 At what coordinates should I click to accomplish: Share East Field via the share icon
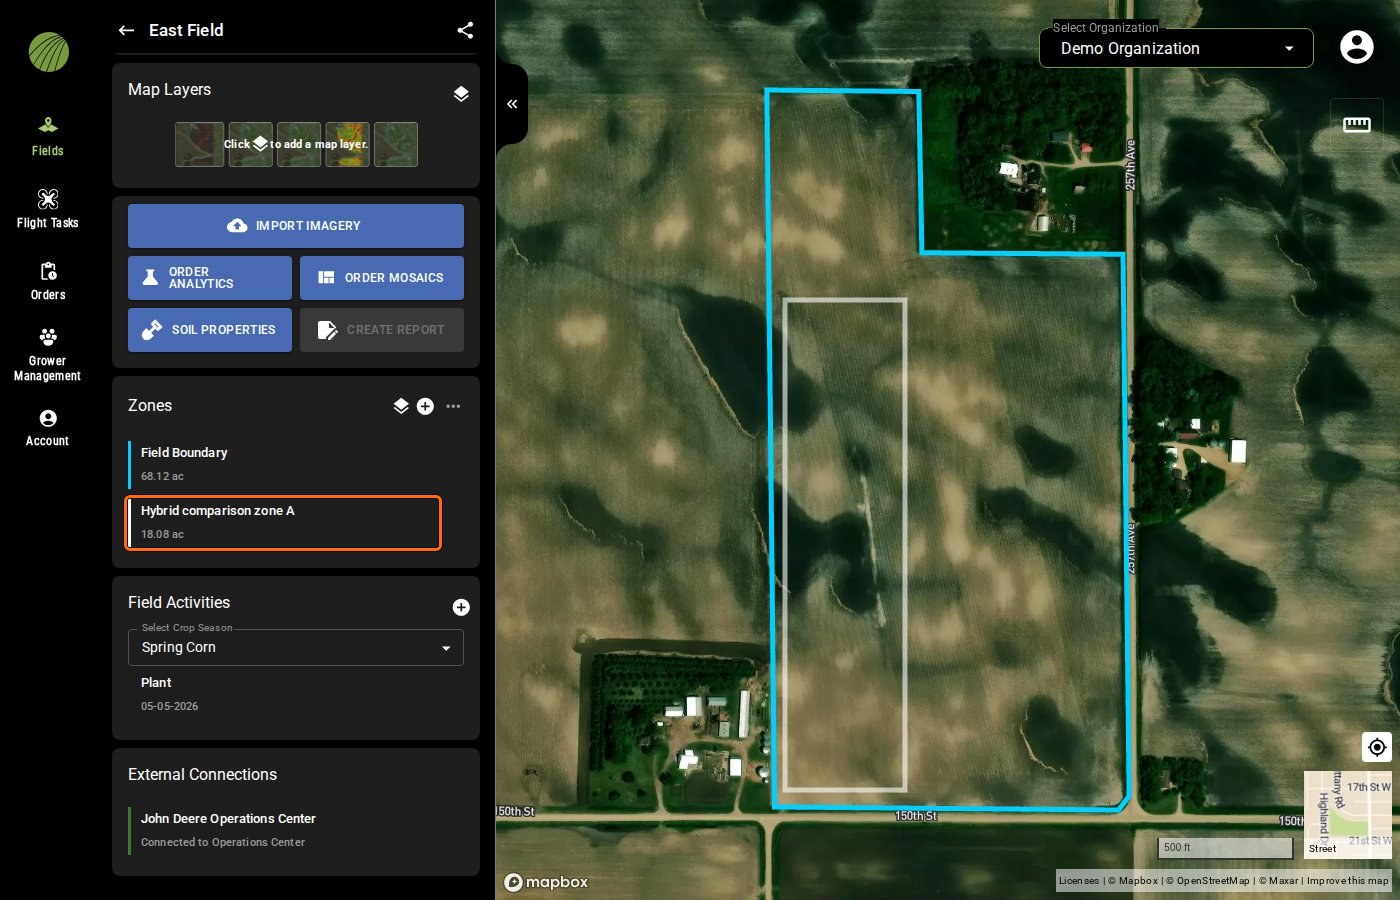click(x=465, y=30)
